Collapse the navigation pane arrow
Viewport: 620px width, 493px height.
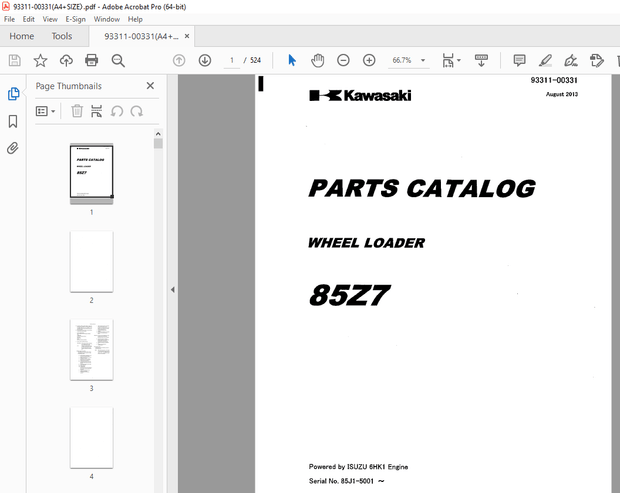[172, 289]
